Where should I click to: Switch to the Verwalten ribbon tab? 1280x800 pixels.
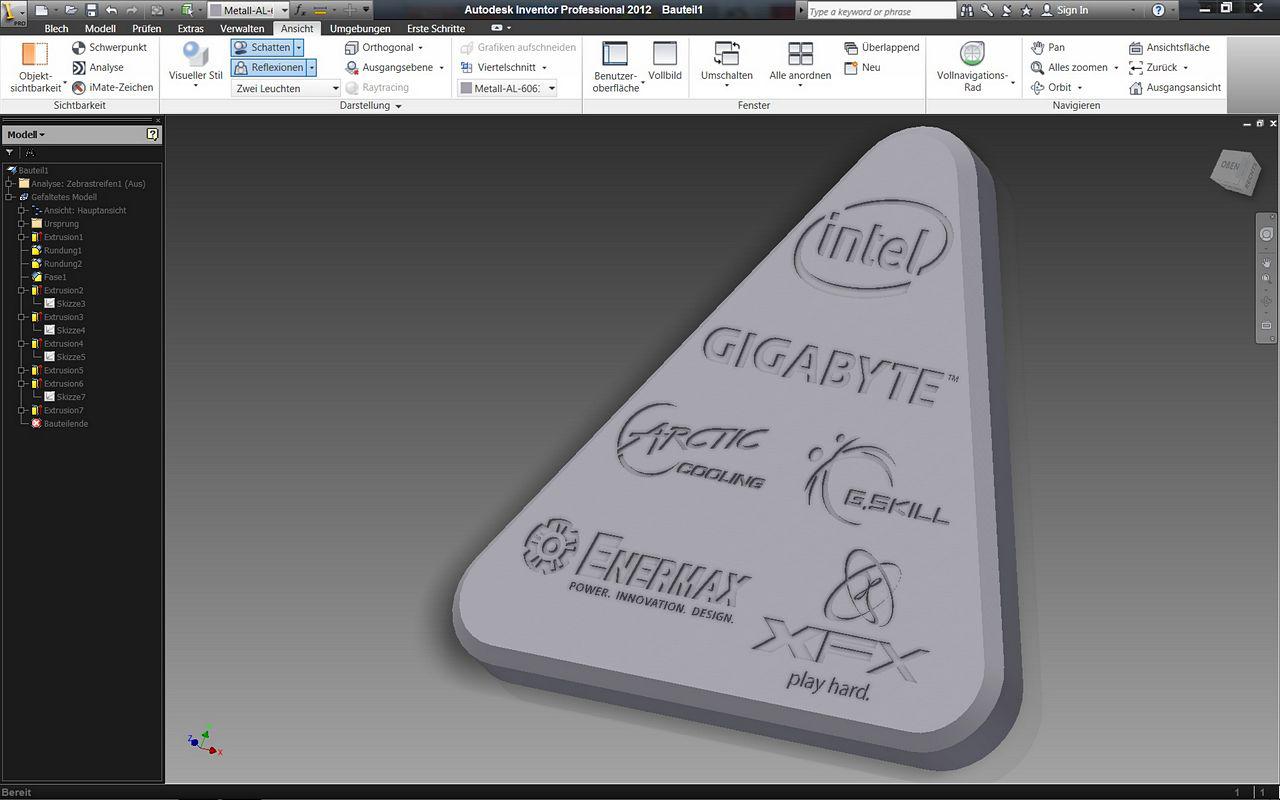point(242,29)
